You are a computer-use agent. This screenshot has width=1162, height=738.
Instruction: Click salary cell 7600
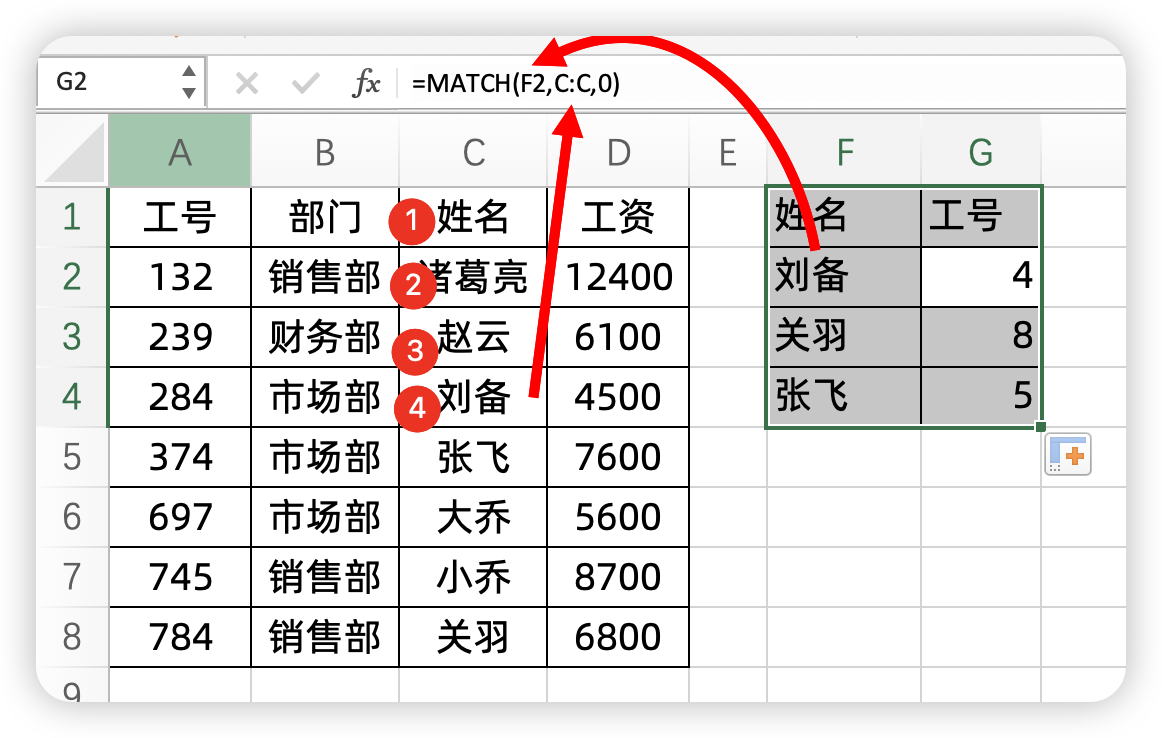pos(618,457)
